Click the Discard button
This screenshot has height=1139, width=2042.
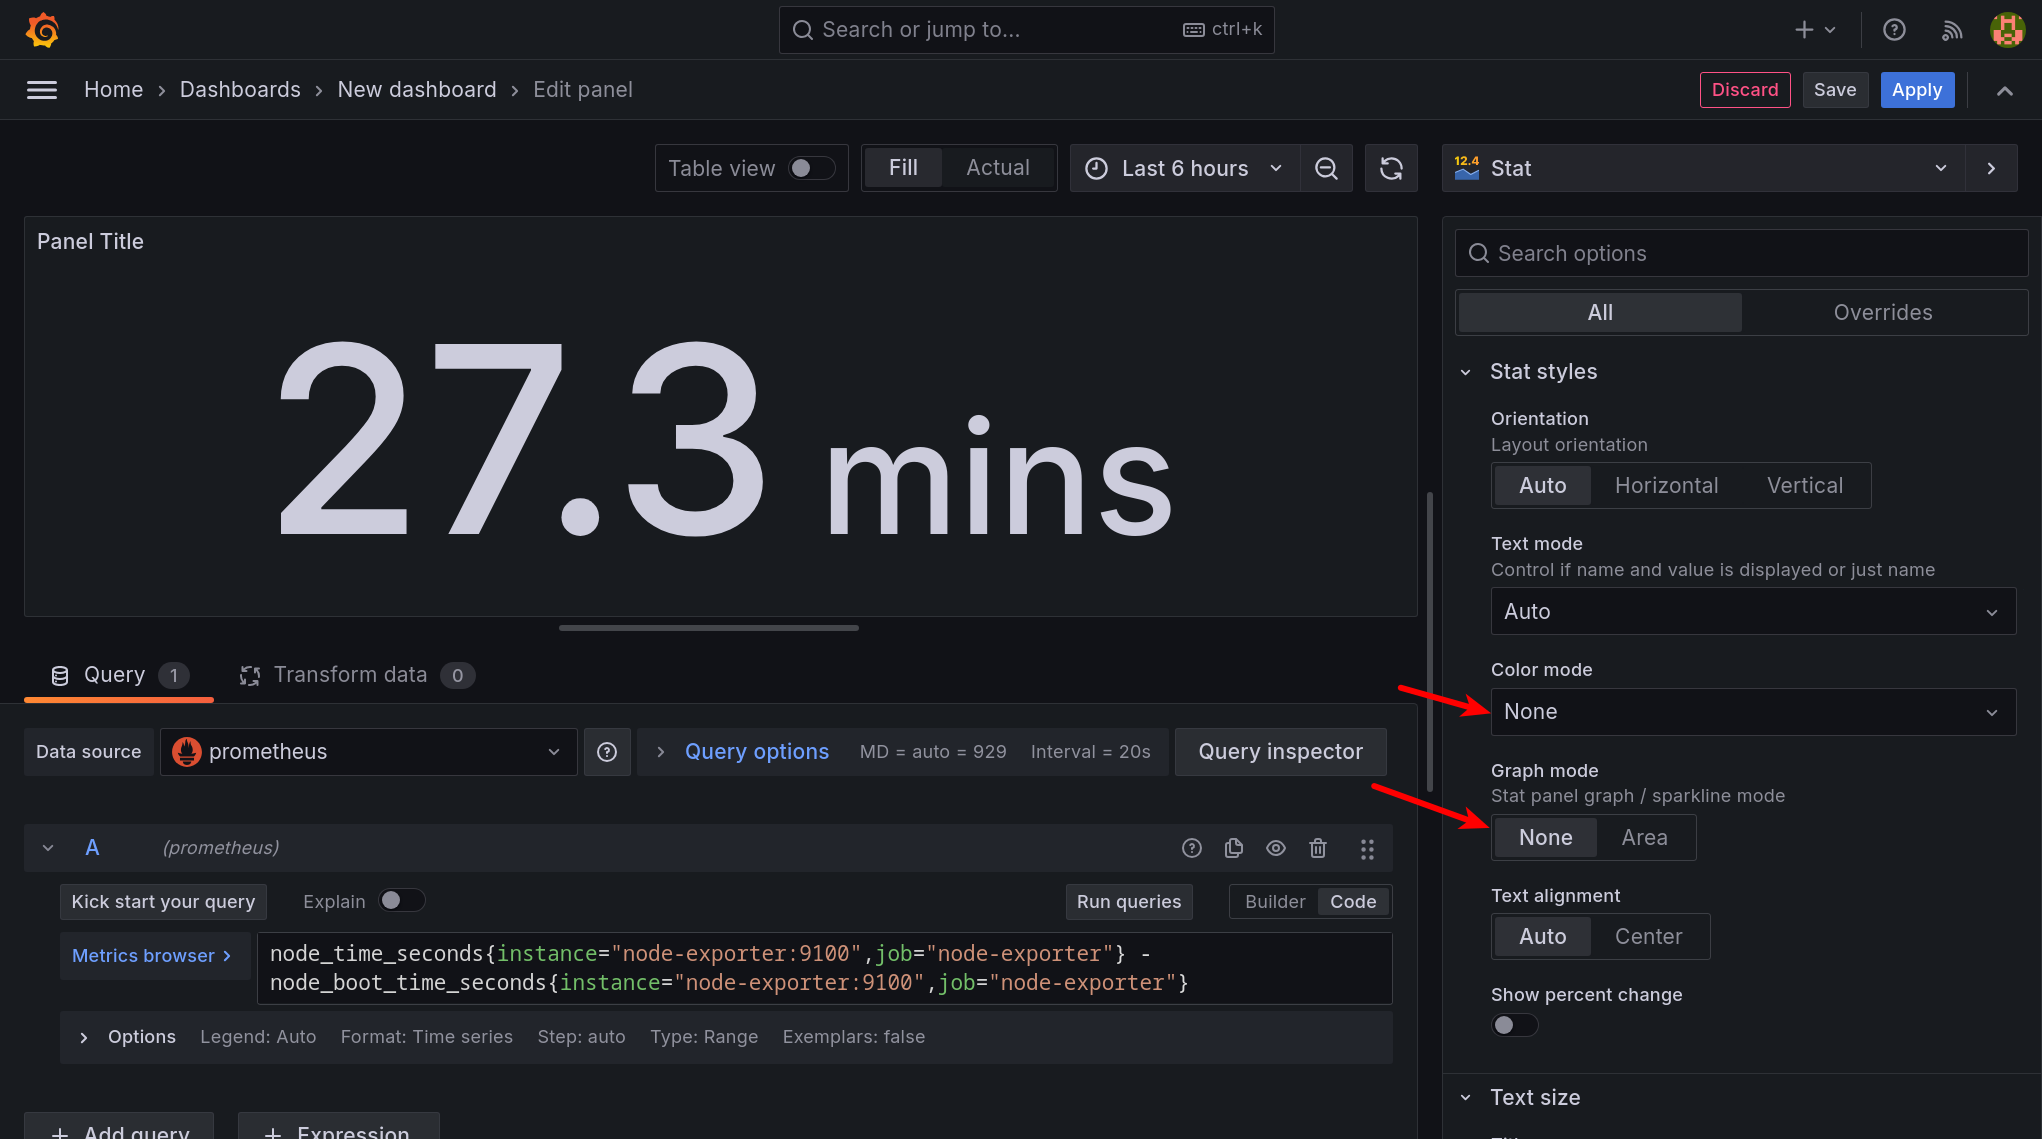1745,90
